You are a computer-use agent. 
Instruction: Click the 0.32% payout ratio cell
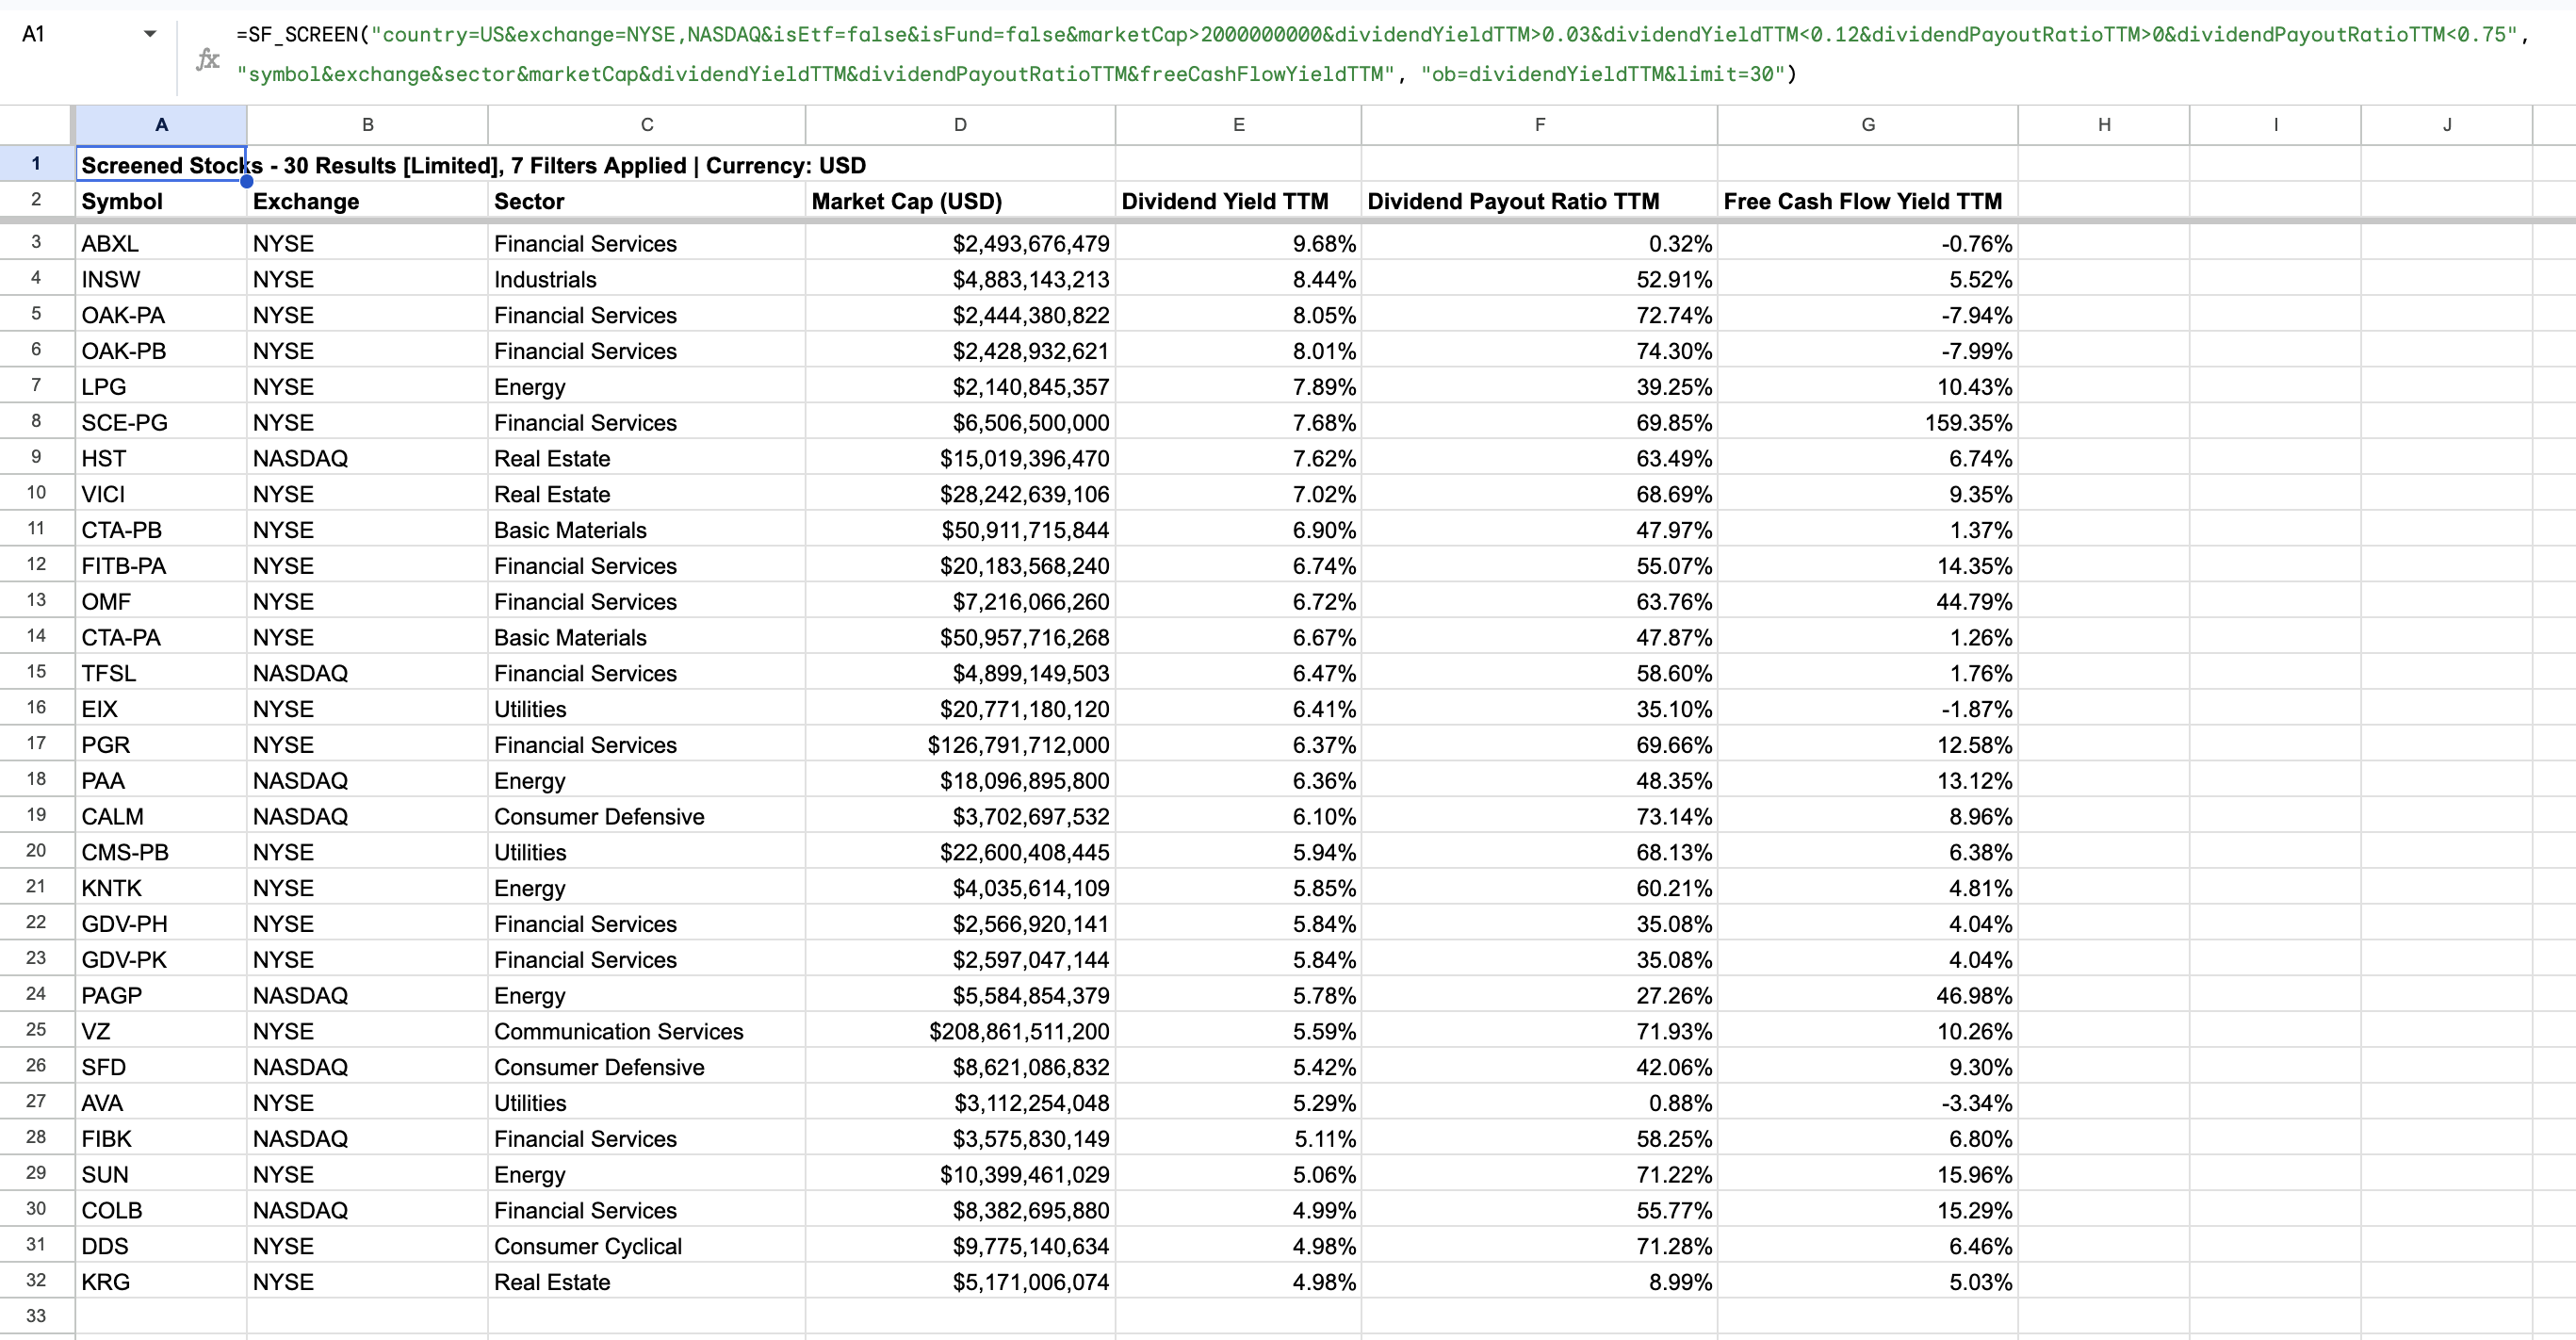point(1539,244)
